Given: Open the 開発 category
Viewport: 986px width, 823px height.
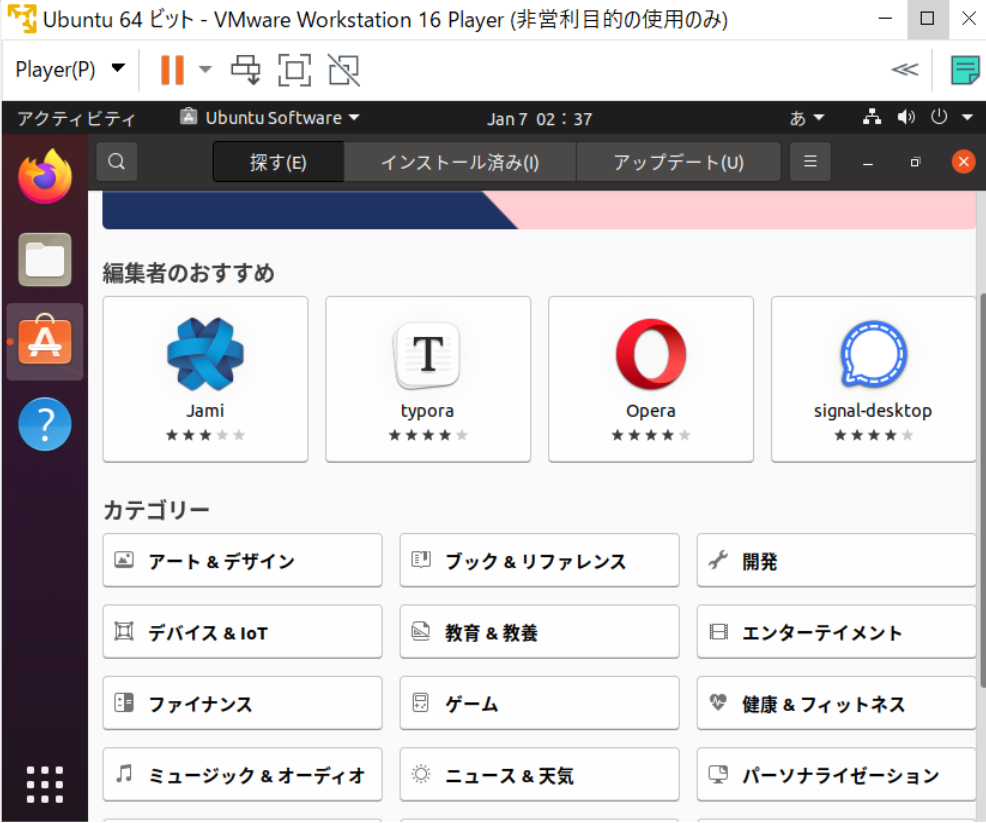Looking at the screenshot, I should tap(836, 560).
